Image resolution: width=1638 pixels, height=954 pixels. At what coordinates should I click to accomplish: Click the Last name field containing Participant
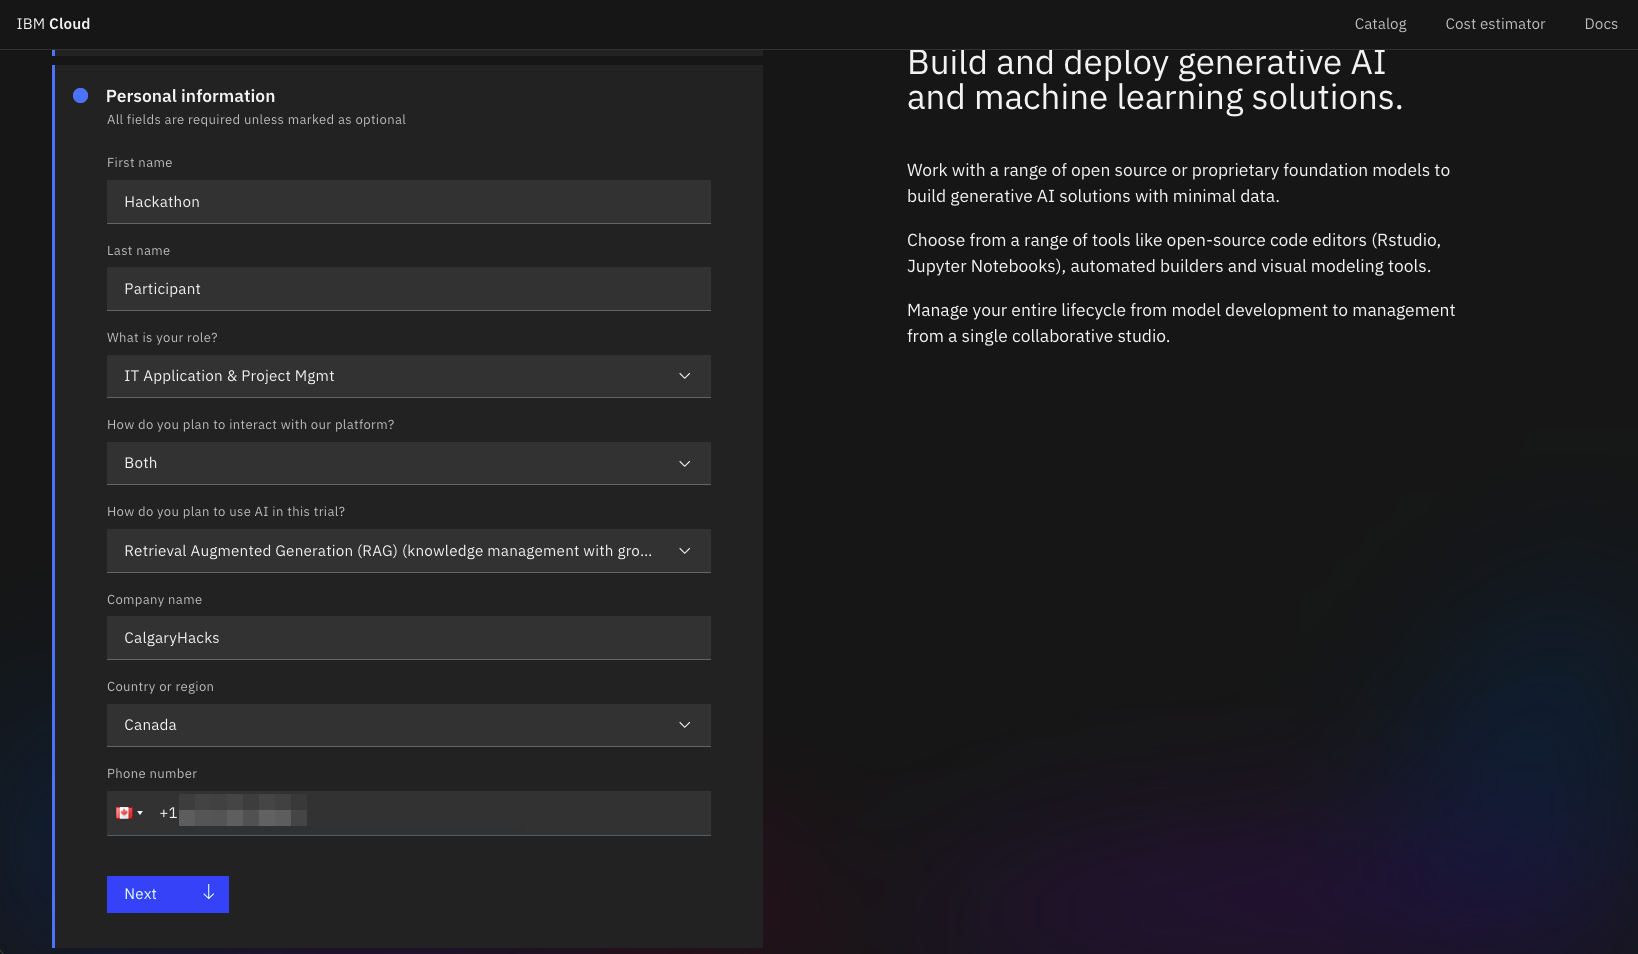pyautogui.click(x=408, y=289)
